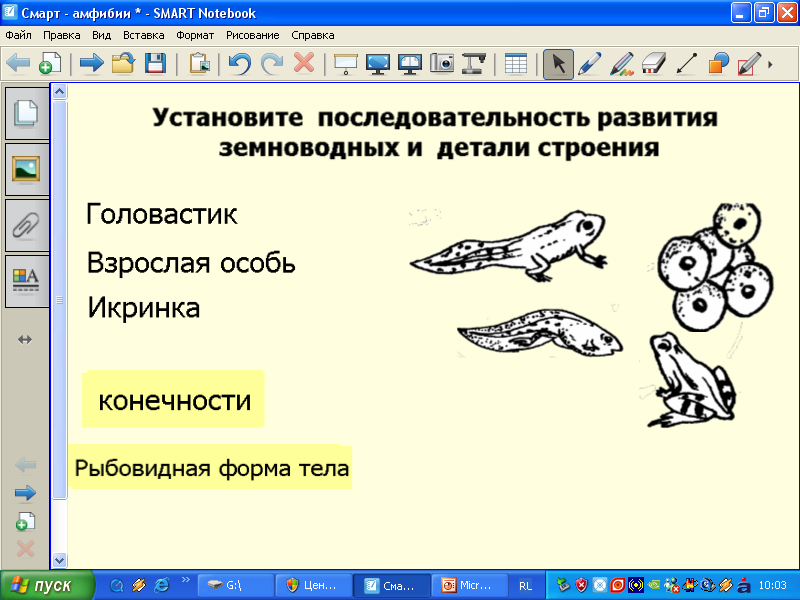Open the Attachments paperclip tab
The height and width of the screenshot is (600, 800).
point(27,226)
